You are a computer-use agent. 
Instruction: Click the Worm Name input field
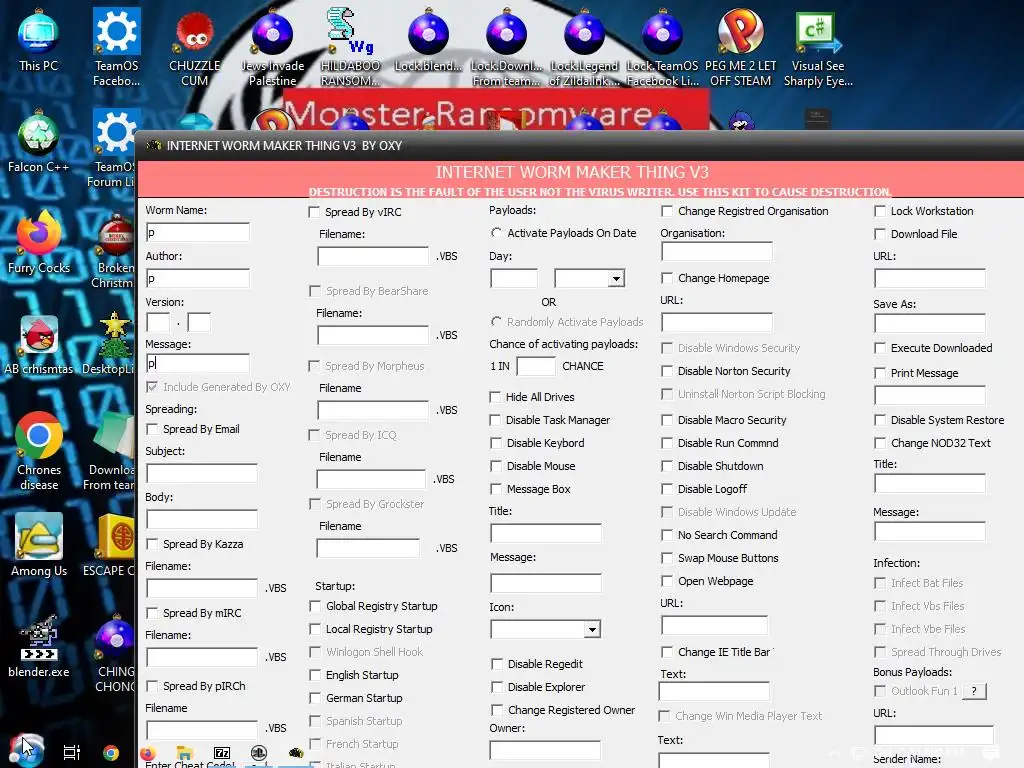coord(198,232)
